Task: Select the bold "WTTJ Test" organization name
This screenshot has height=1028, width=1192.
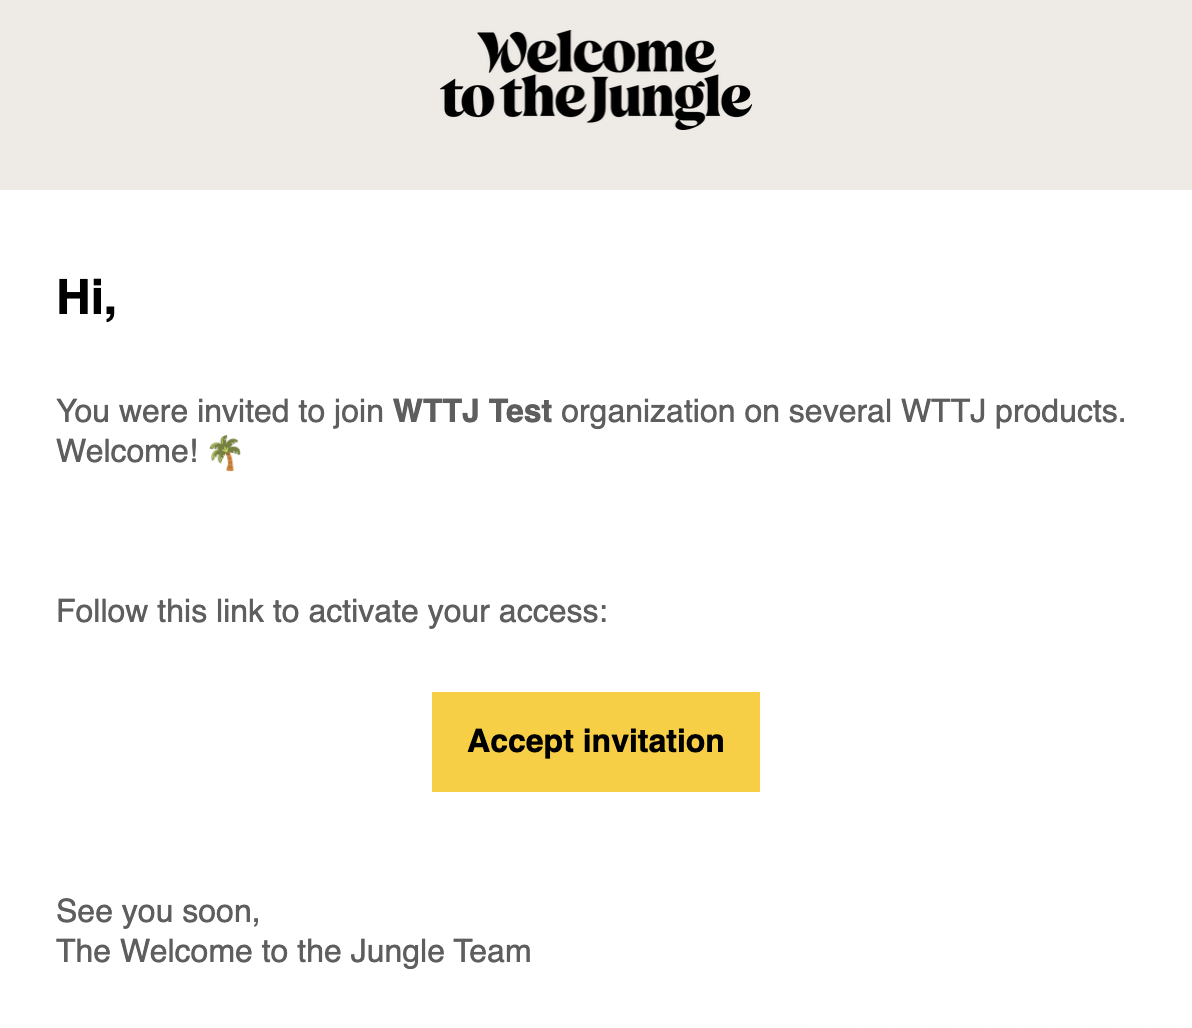Action: (x=472, y=411)
